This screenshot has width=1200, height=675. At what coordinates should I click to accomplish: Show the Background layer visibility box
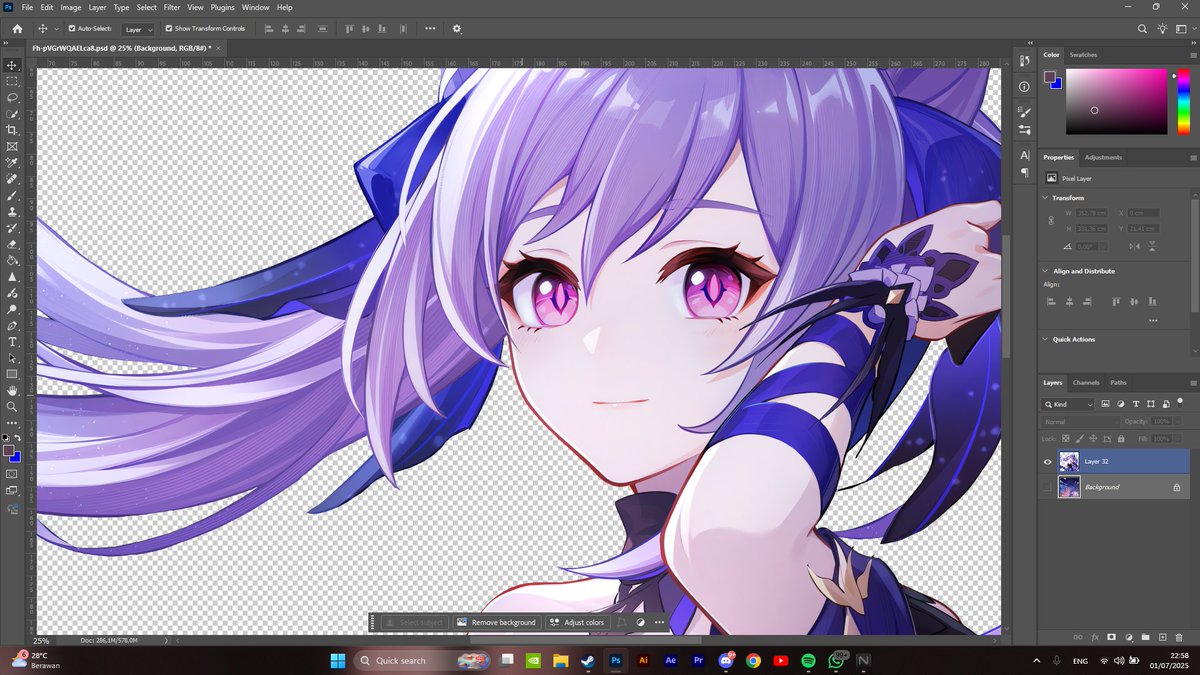pos(1048,487)
